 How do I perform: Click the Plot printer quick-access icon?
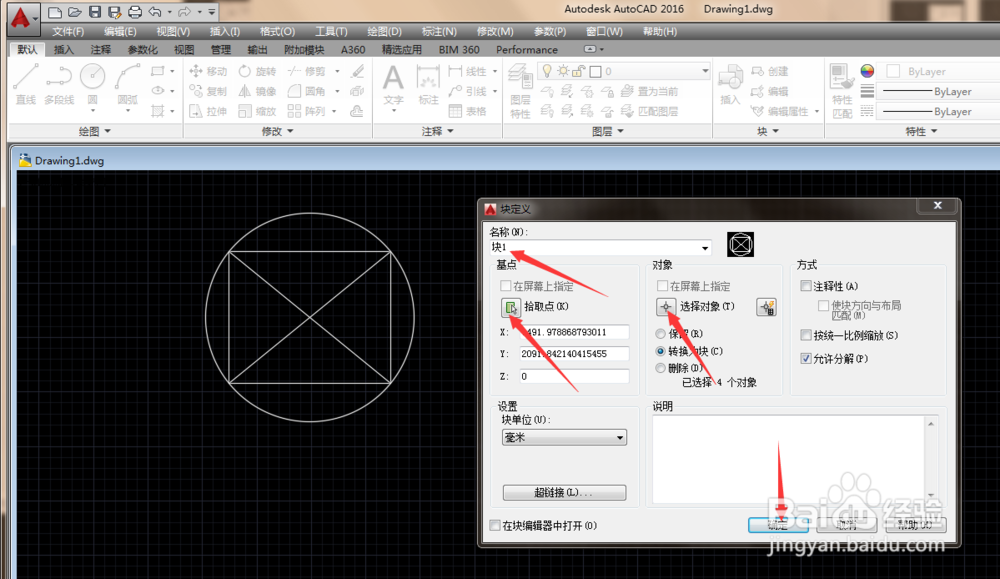coord(135,11)
